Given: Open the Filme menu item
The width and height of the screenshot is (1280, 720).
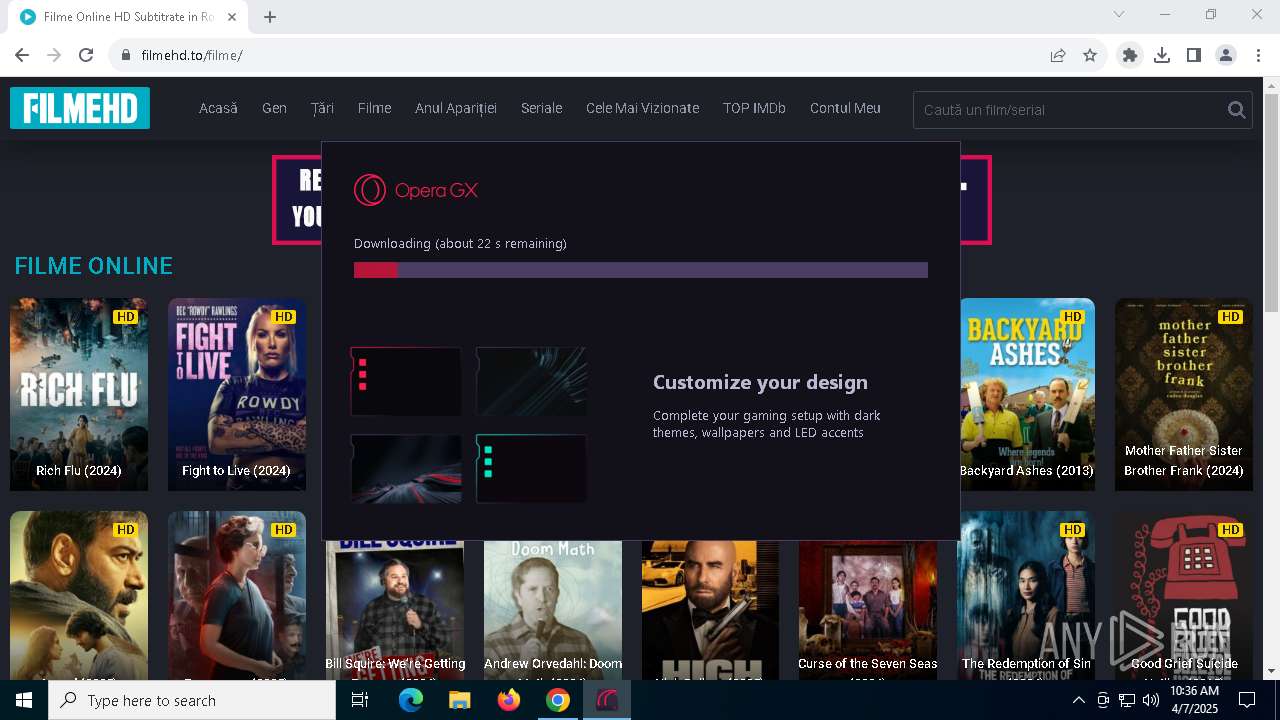Looking at the screenshot, I should pyautogui.click(x=374, y=108).
